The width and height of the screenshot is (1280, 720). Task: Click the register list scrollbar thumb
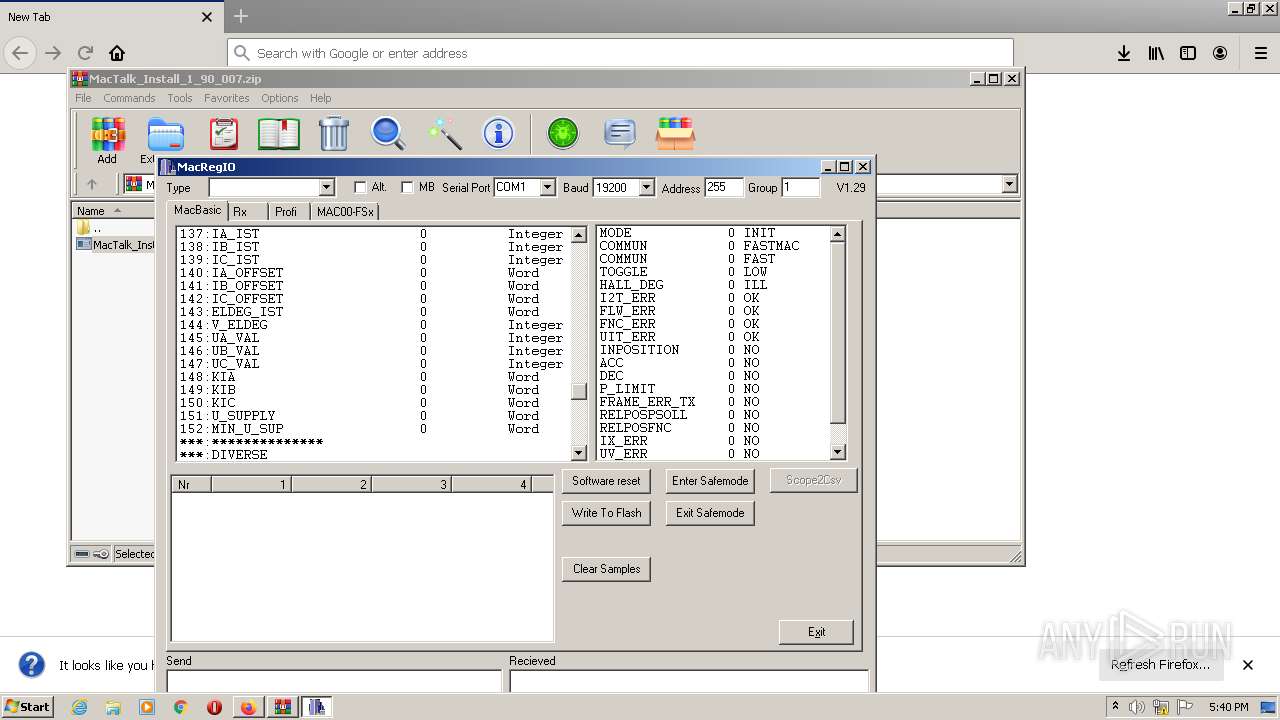[x=579, y=391]
